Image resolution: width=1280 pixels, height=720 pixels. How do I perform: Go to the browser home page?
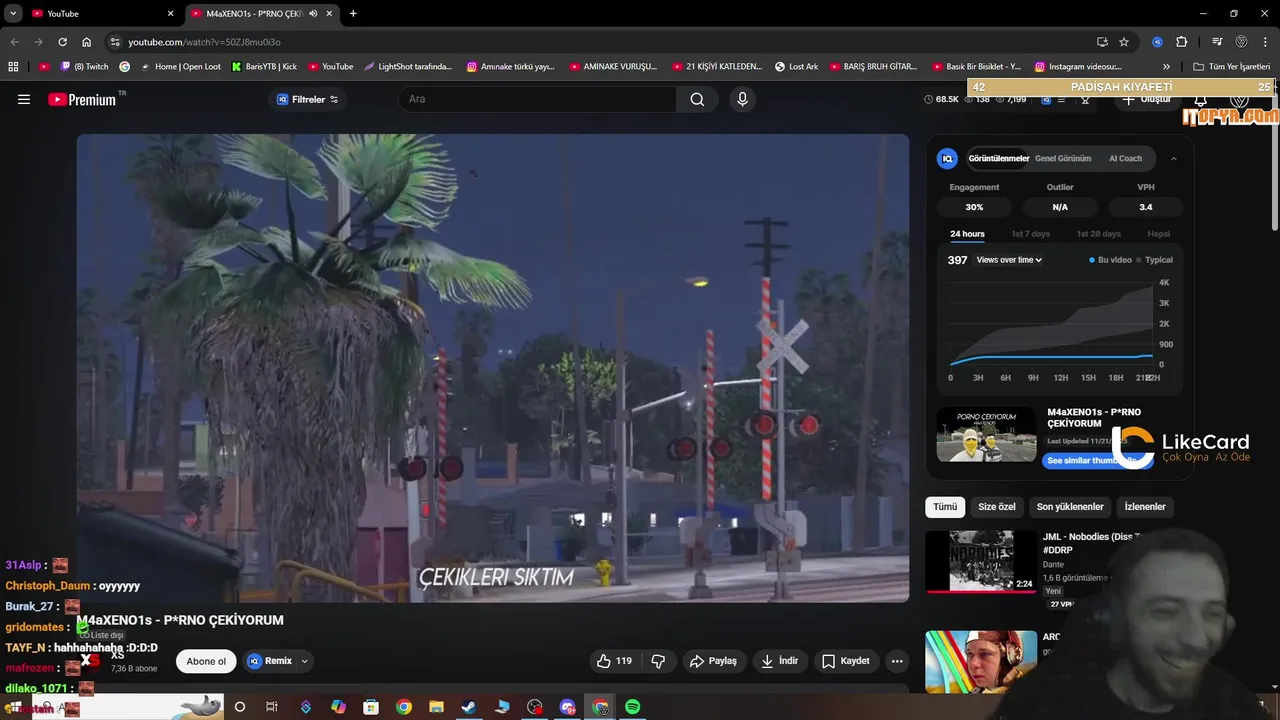pos(87,42)
